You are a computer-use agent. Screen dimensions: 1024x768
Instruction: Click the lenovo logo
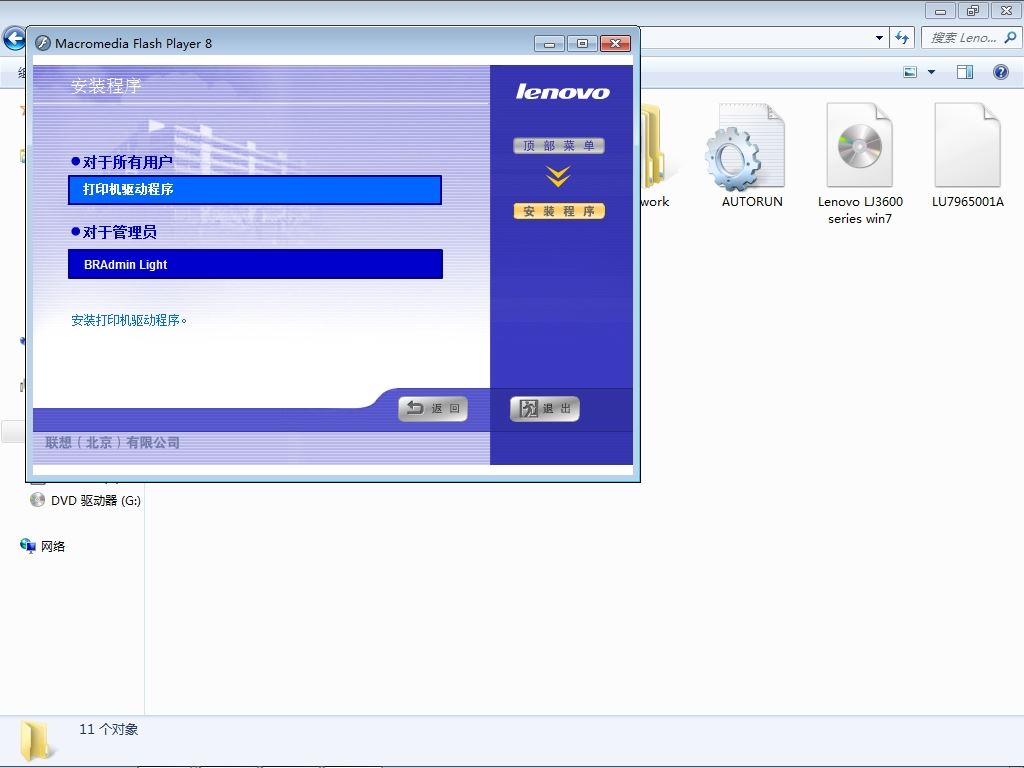click(x=562, y=91)
